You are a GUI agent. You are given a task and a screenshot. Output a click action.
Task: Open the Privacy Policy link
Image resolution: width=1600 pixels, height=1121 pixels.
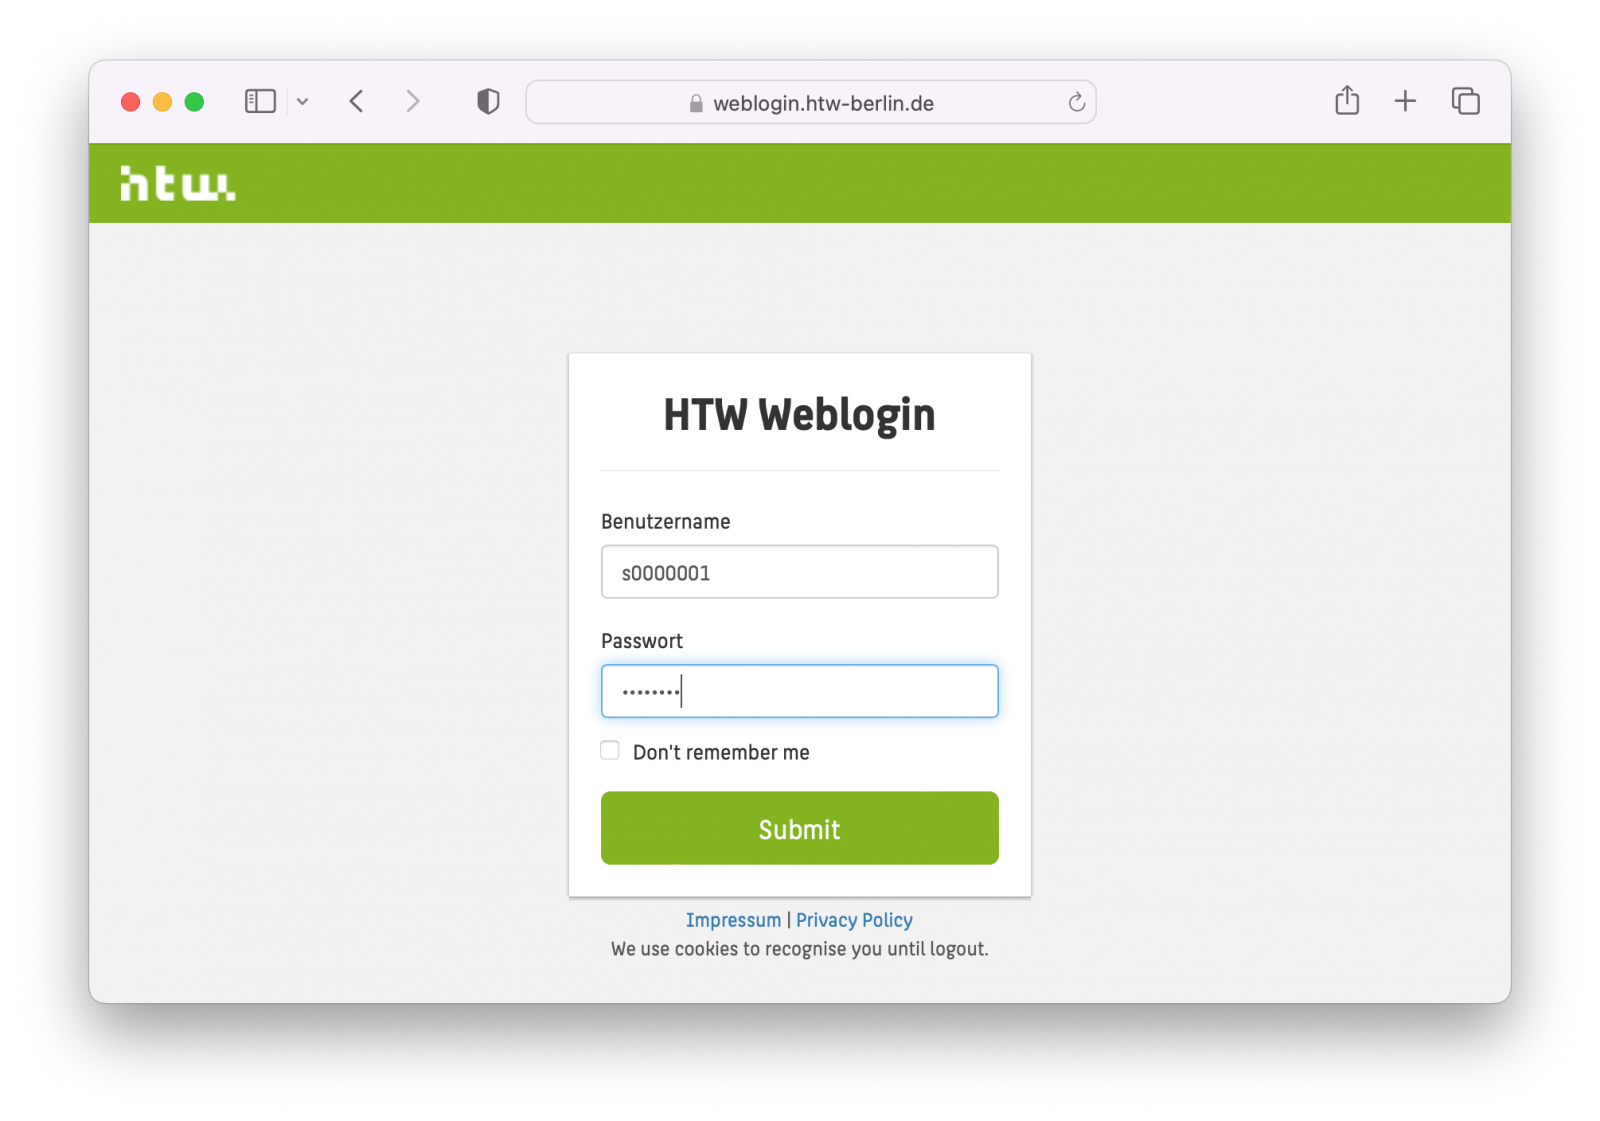click(x=854, y=920)
